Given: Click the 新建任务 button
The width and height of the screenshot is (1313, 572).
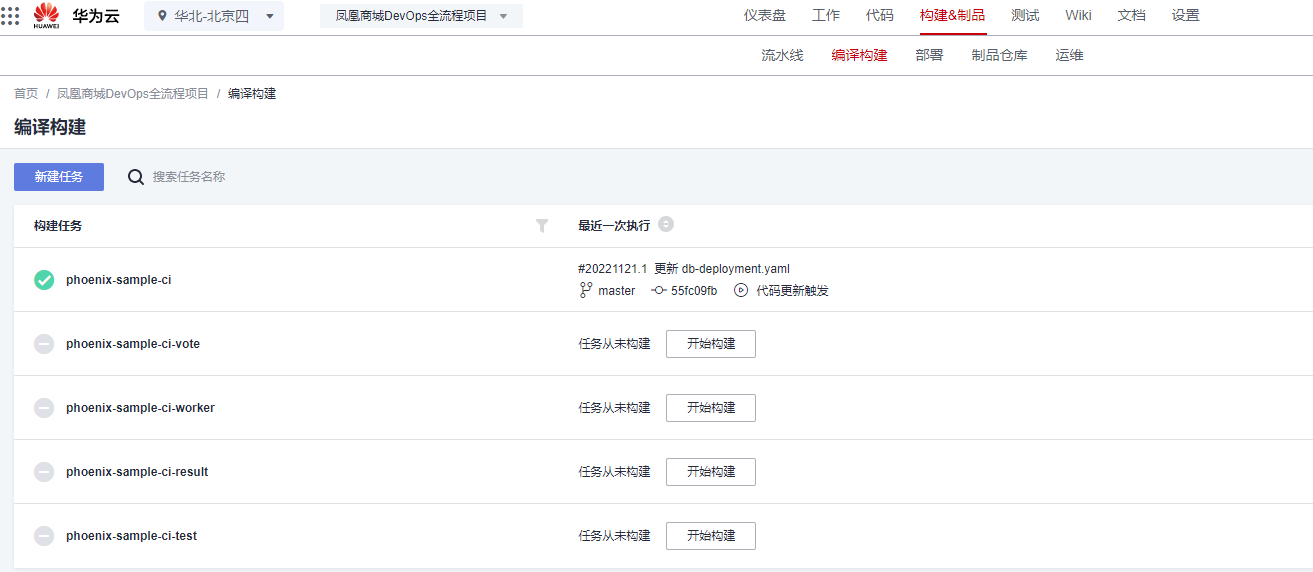Looking at the screenshot, I should pyautogui.click(x=59, y=177).
